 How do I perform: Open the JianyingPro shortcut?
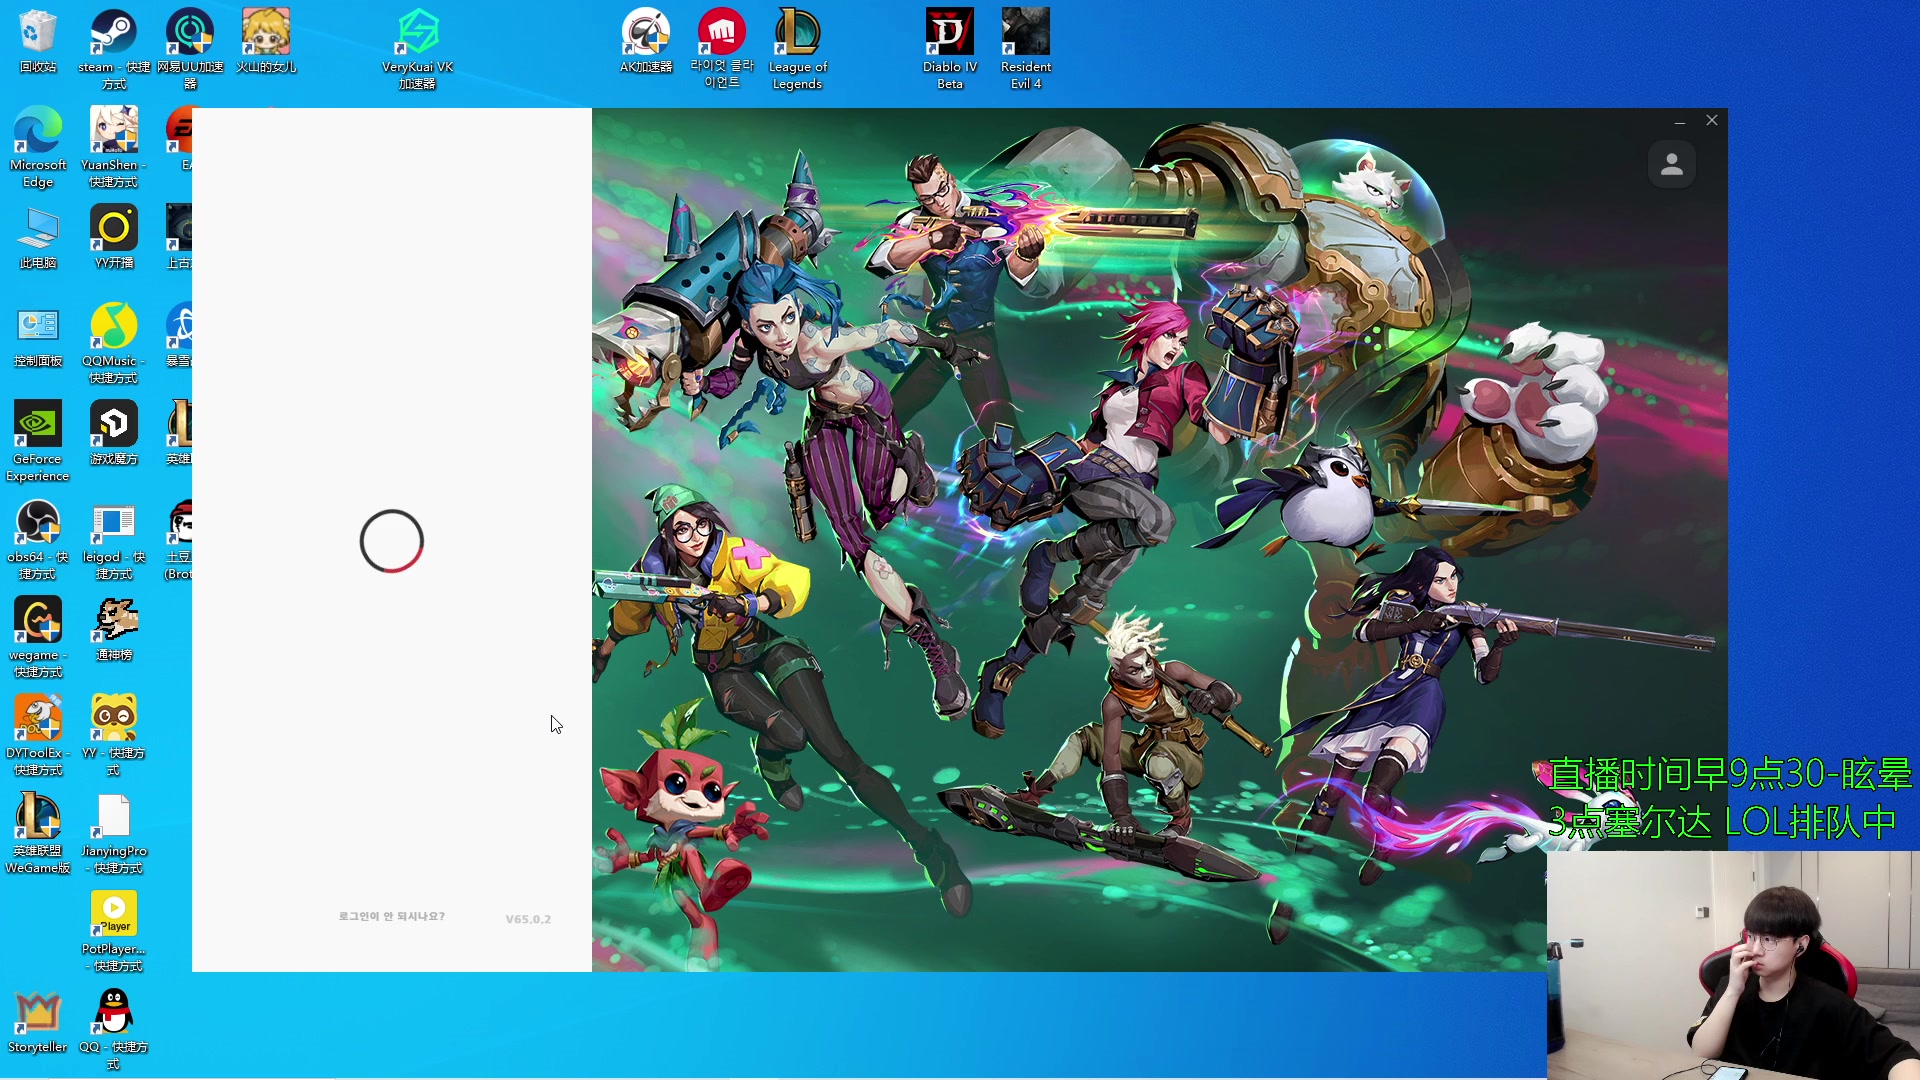tap(114, 833)
